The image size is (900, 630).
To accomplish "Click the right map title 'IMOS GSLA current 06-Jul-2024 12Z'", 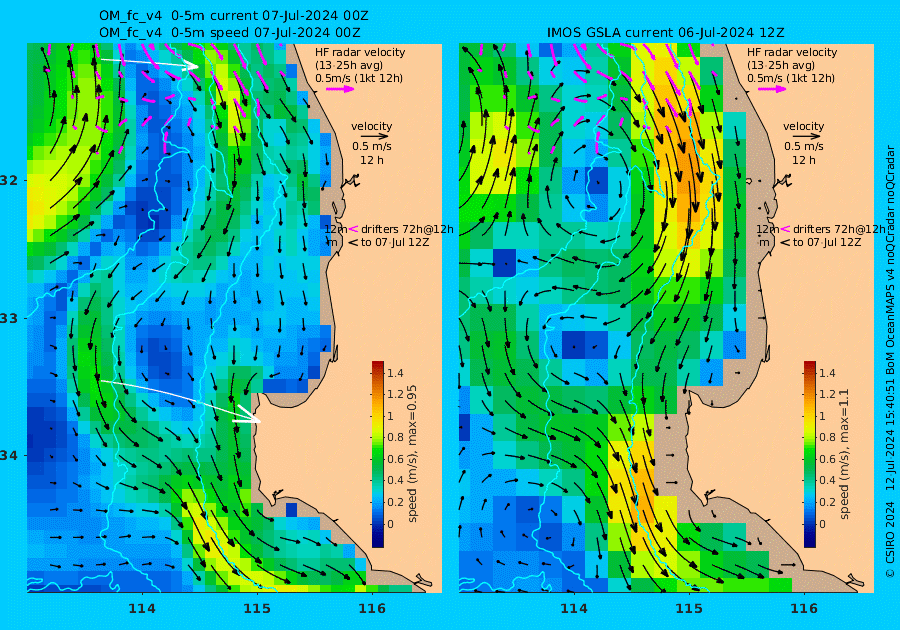I will pos(665,32).
